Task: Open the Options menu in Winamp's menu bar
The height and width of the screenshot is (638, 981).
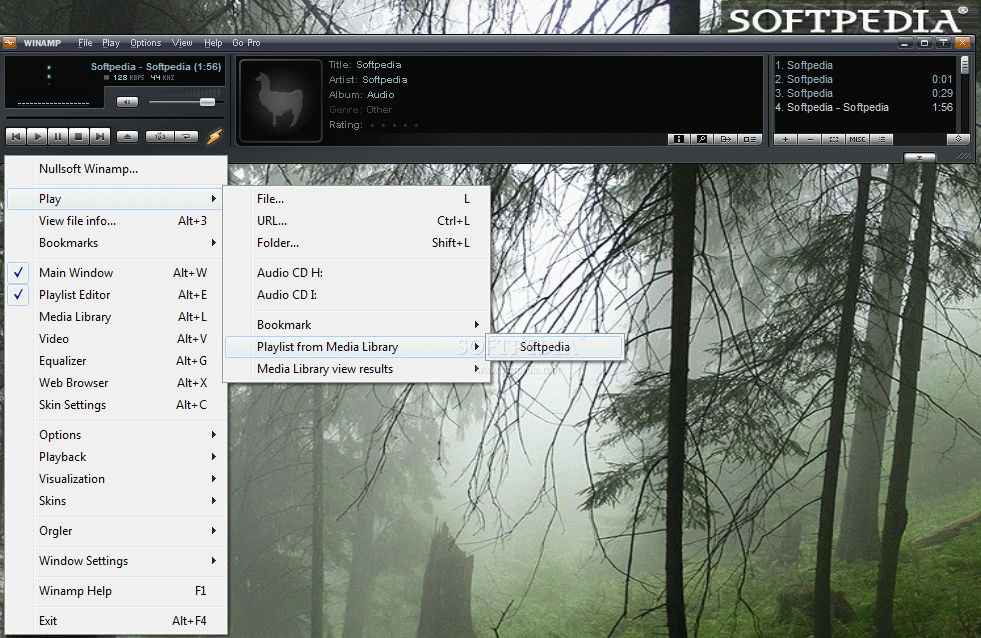Action: [146, 43]
